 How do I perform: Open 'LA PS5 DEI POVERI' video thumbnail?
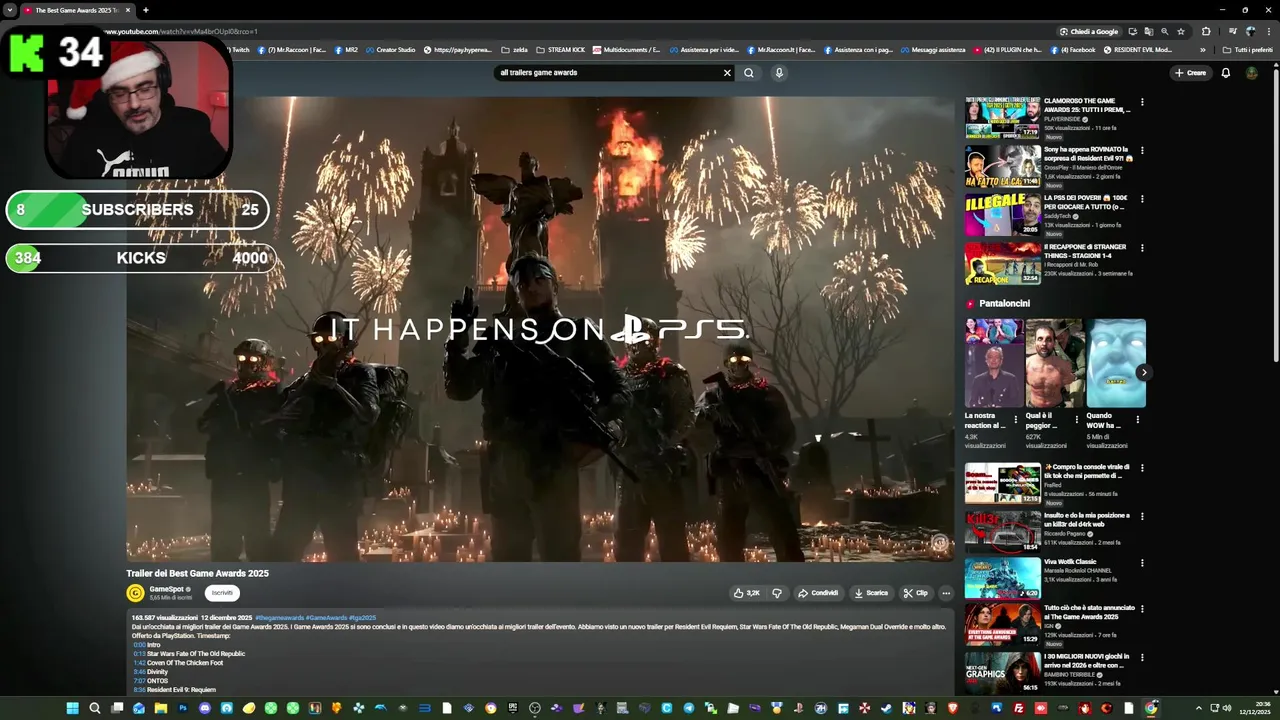point(1002,215)
